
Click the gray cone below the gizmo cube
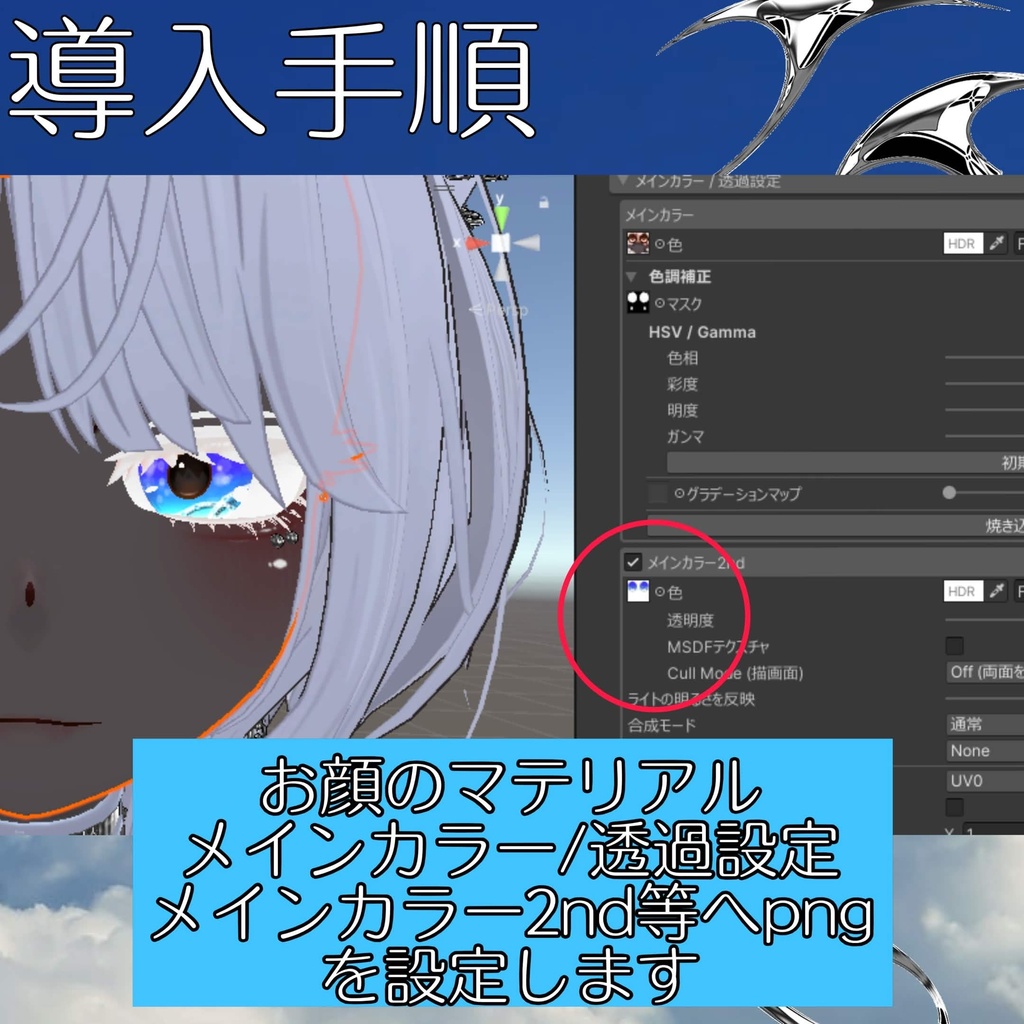click(x=501, y=268)
